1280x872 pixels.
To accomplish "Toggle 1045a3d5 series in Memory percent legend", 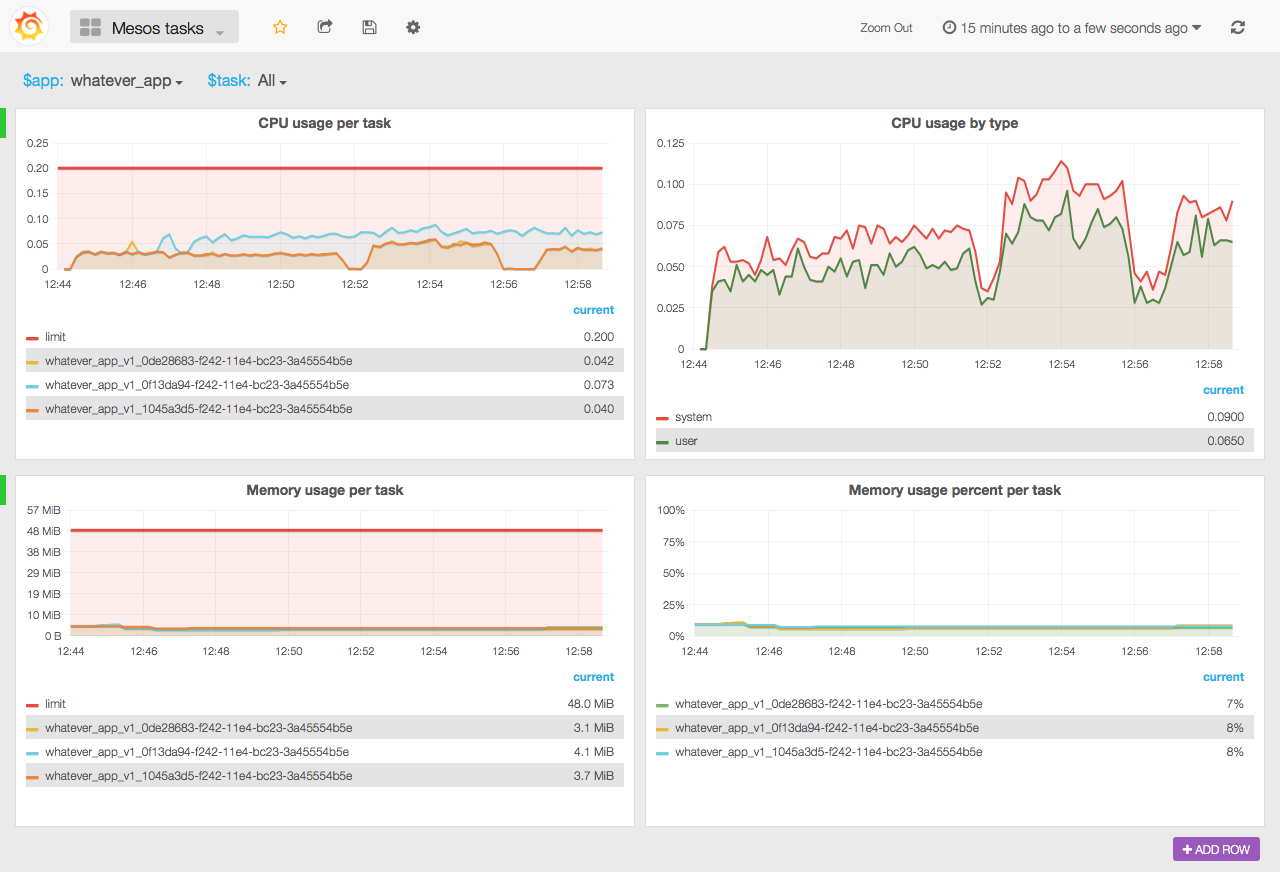I will point(828,752).
